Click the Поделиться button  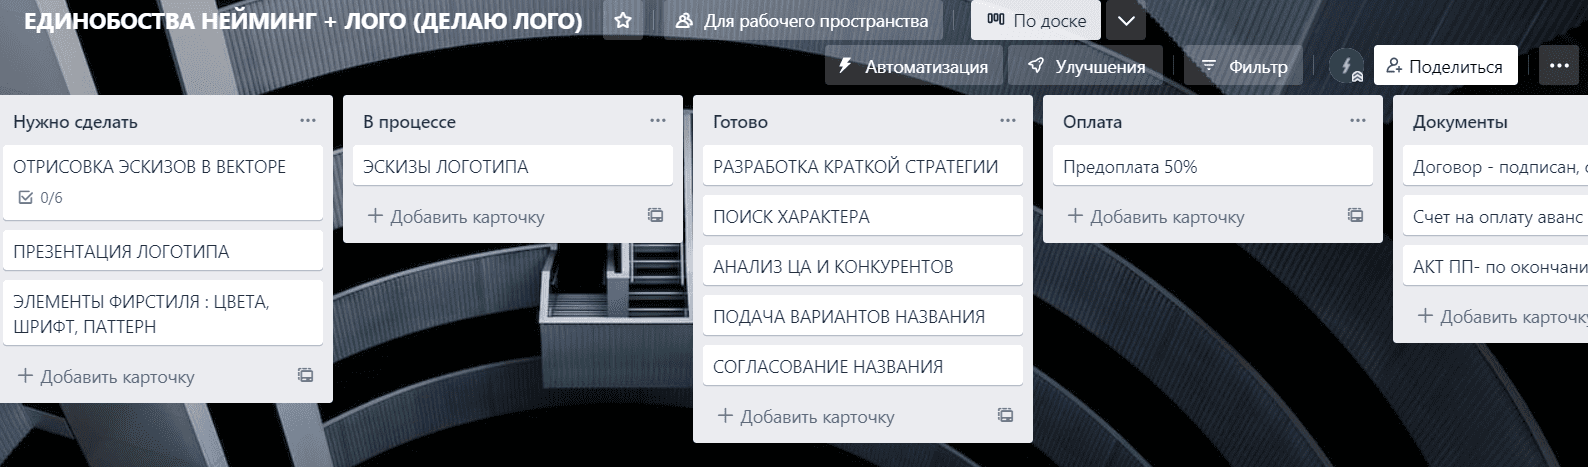pos(1444,66)
